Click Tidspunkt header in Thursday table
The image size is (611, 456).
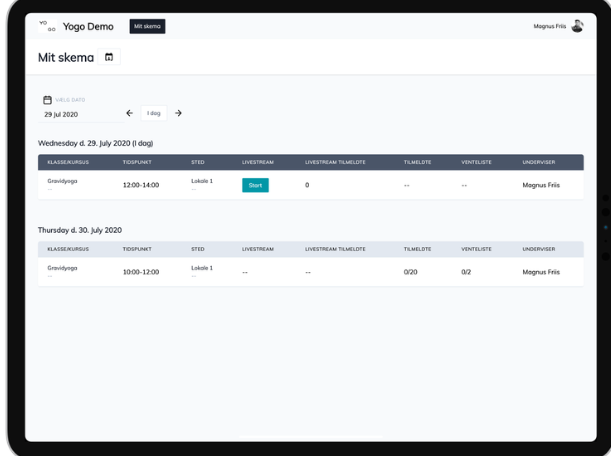[x=137, y=249]
